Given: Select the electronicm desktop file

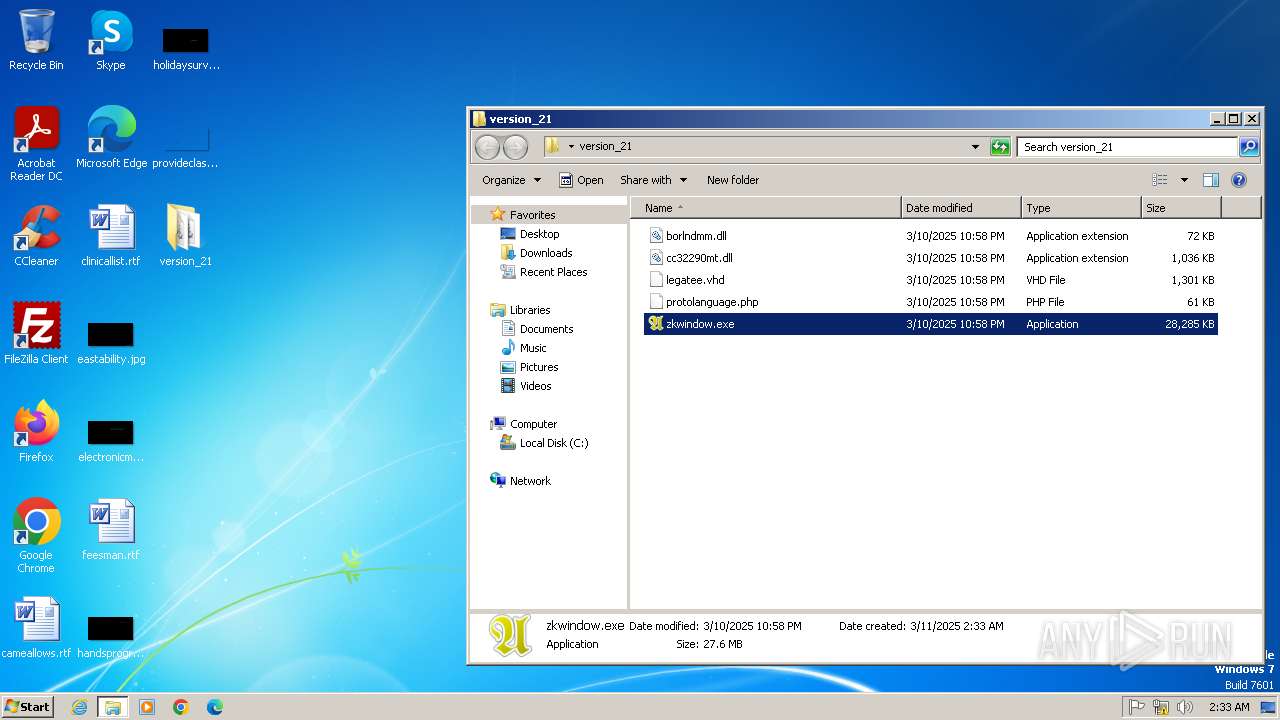Looking at the screenshot, I should (111, 440).
